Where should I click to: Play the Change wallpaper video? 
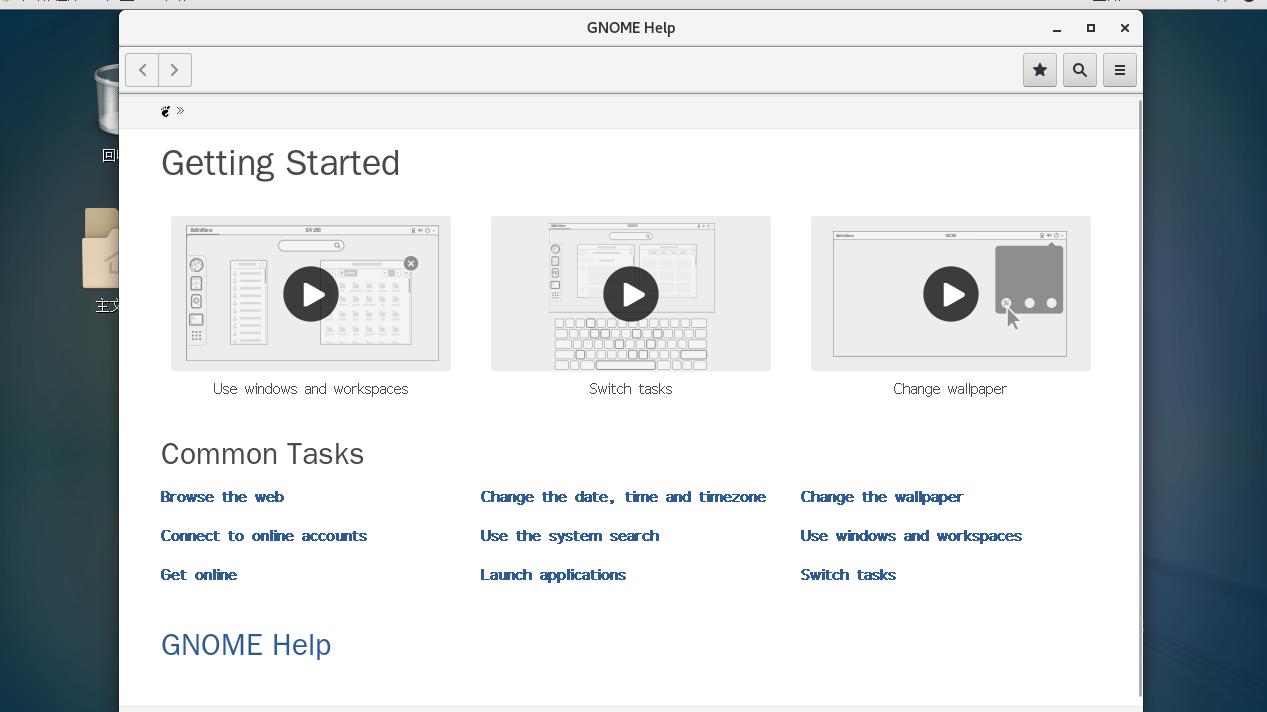point(951,294)
